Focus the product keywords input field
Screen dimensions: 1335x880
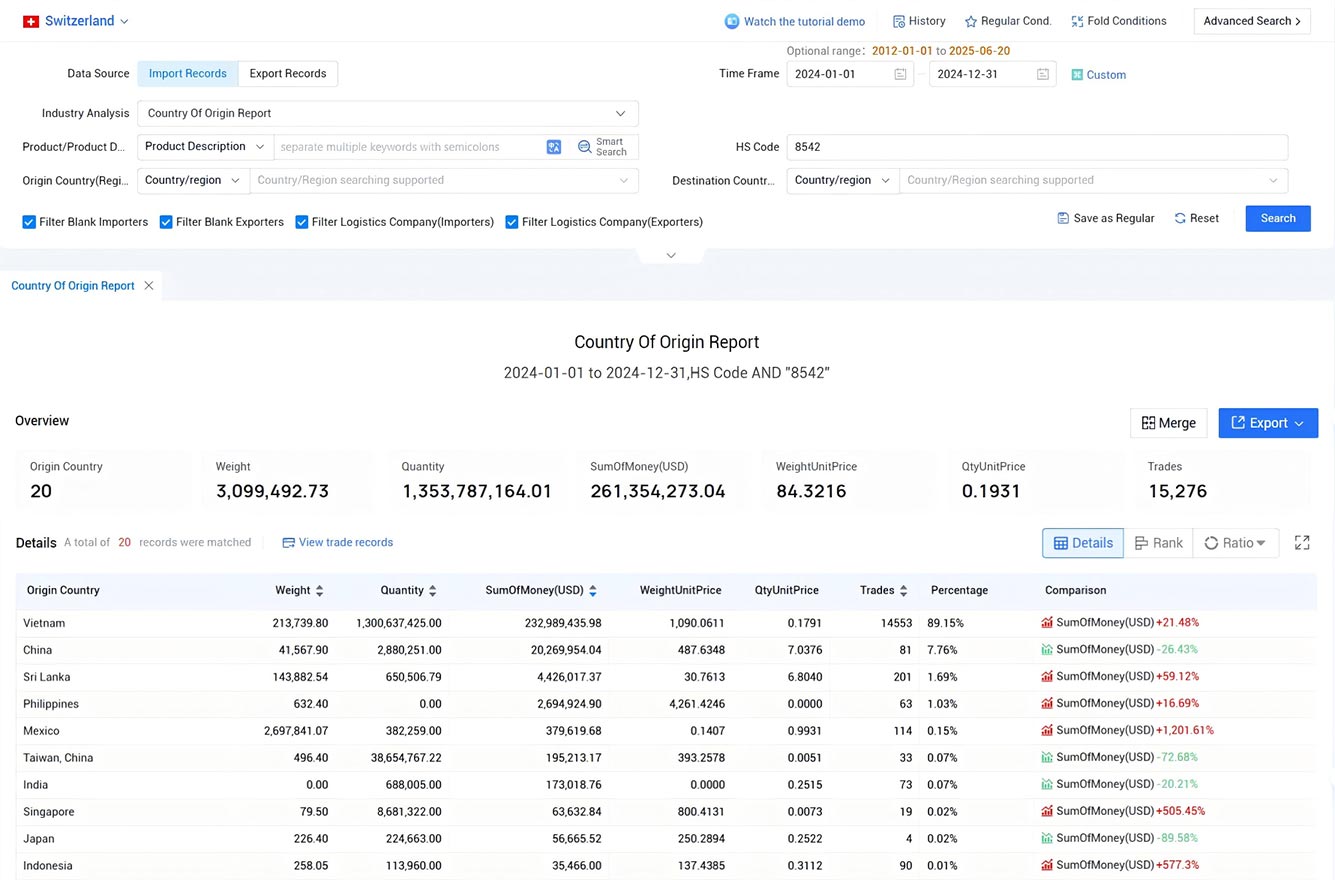click(410, 147)
